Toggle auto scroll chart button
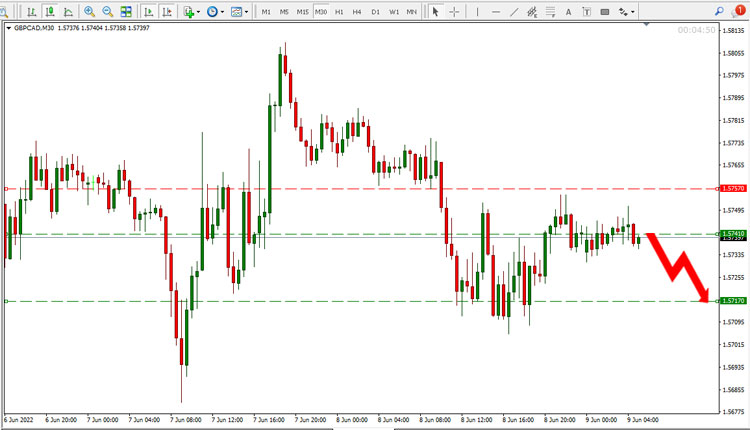This screenshot has width=750, height=430. tap(149, 11)
